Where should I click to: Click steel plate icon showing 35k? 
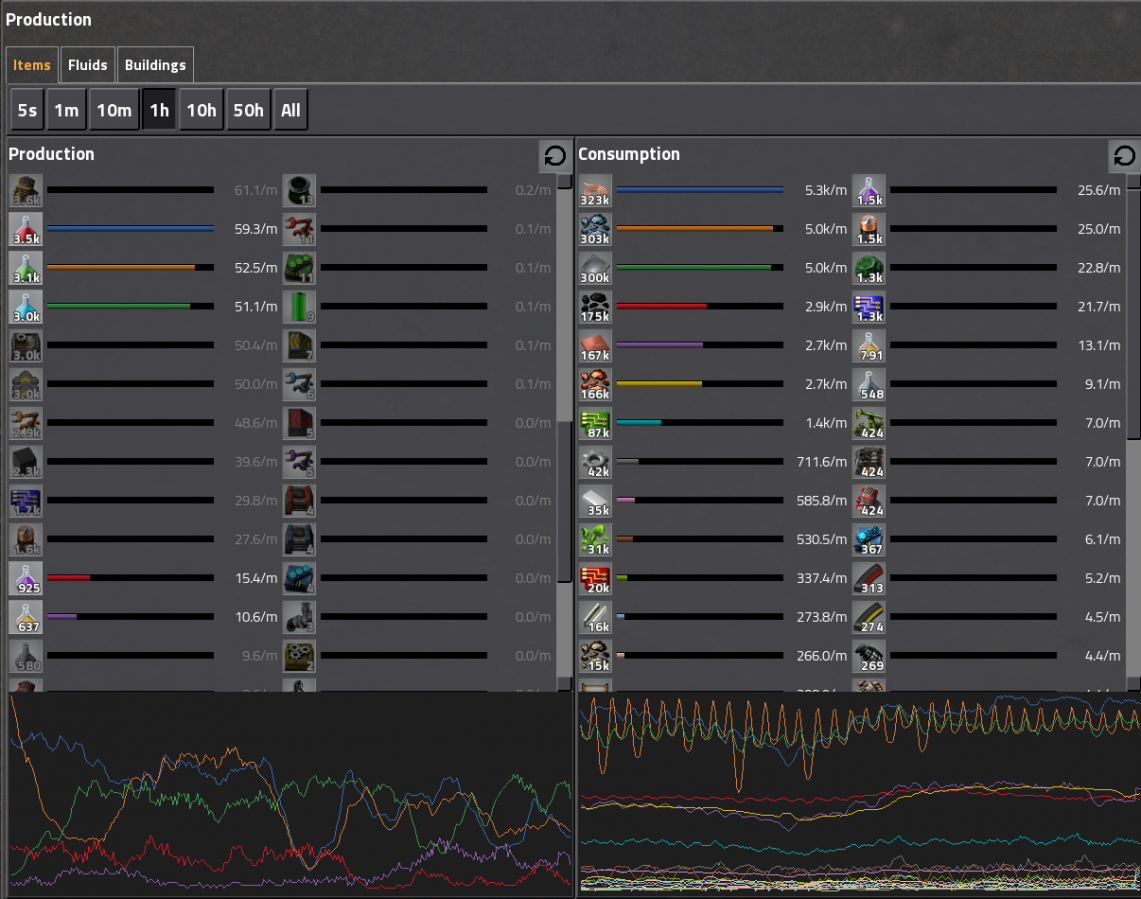(x=595, y=501)
